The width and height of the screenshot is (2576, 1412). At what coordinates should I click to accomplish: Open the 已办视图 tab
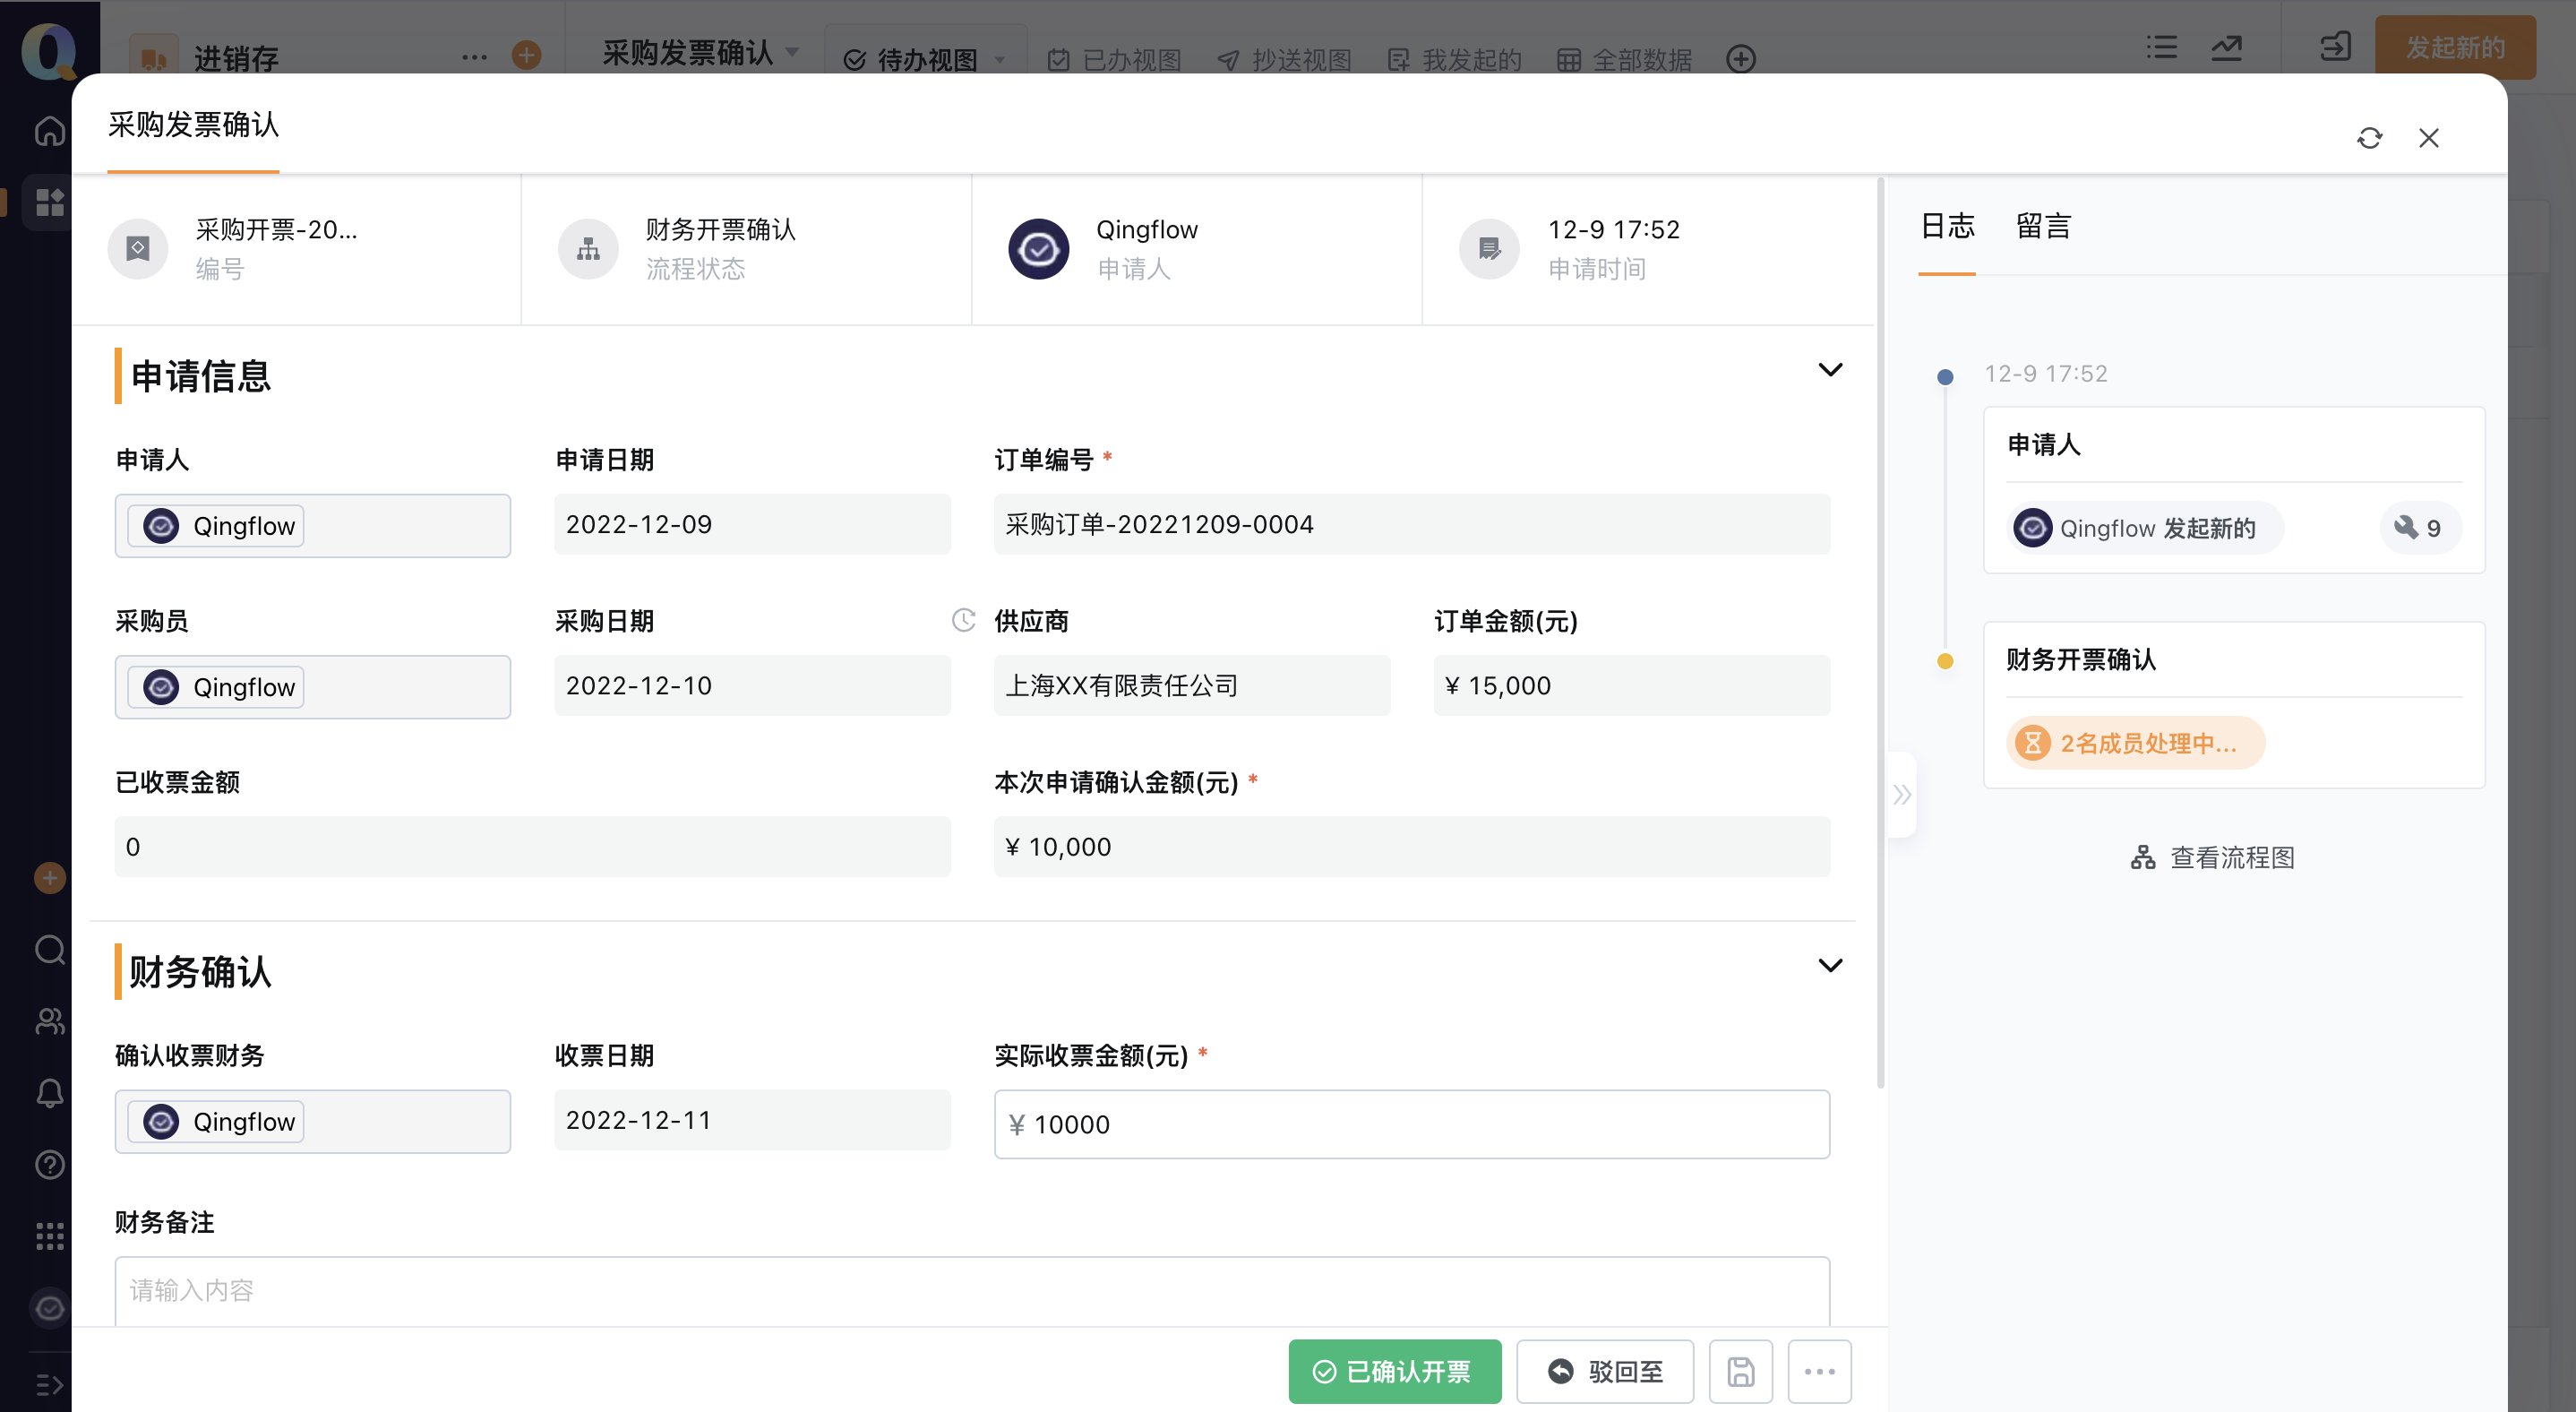[1115, 60]
